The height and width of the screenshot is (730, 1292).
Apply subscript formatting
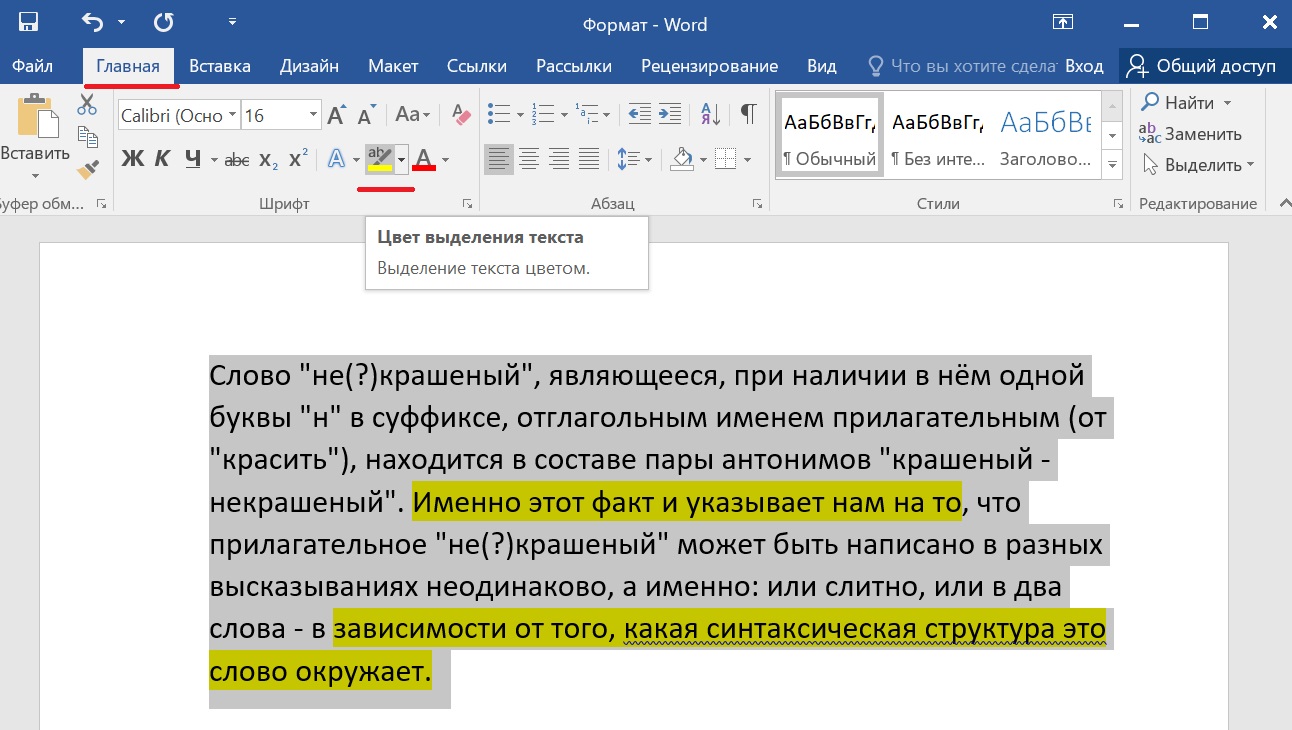pos(268,159)
